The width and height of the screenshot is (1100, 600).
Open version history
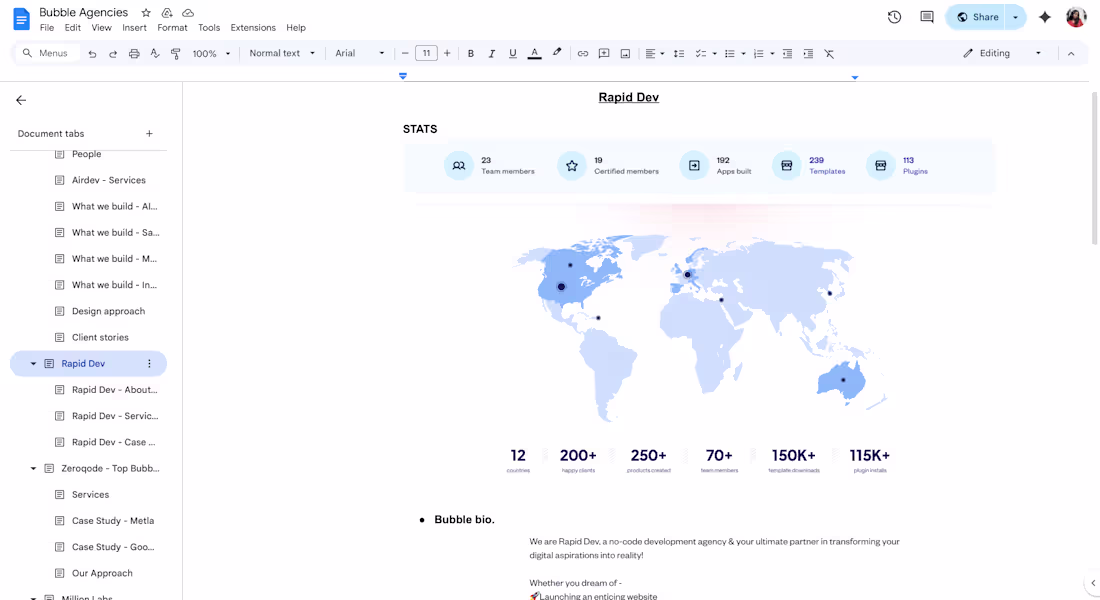(x=894, y=17)
